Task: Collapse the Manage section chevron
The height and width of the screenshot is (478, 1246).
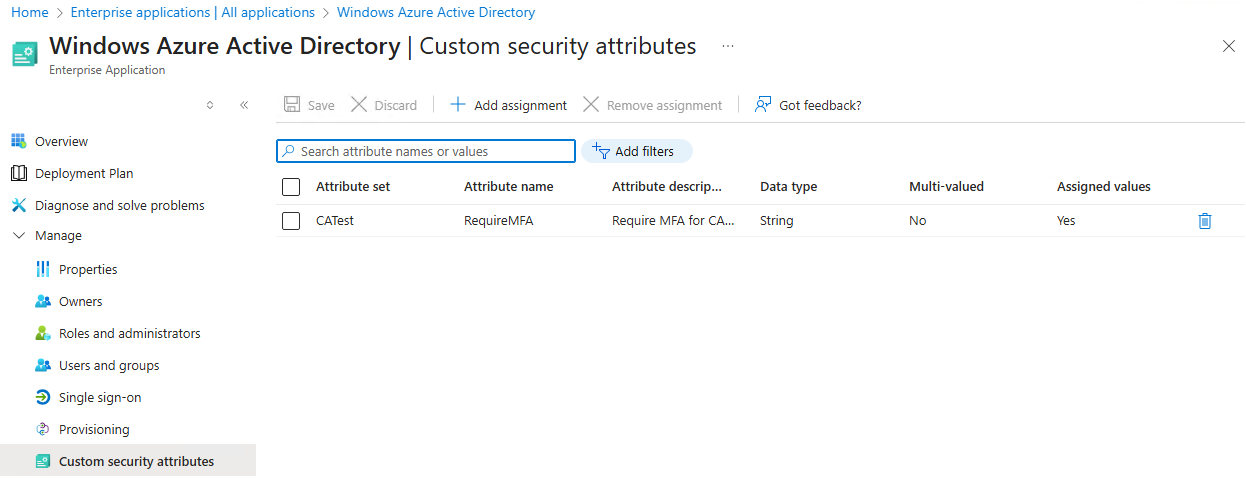Action: 18,236
